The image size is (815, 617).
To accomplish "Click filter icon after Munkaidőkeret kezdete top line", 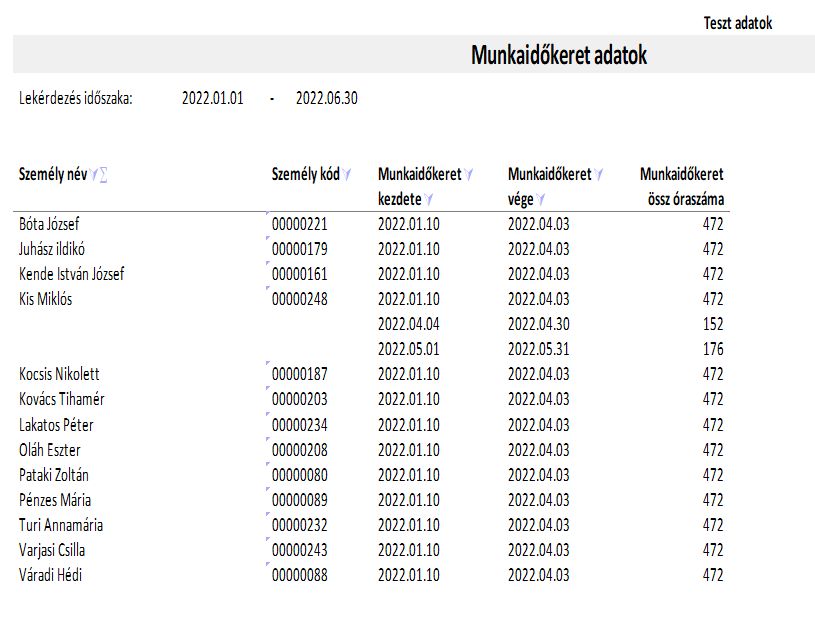I will click(x=469, y=175).
